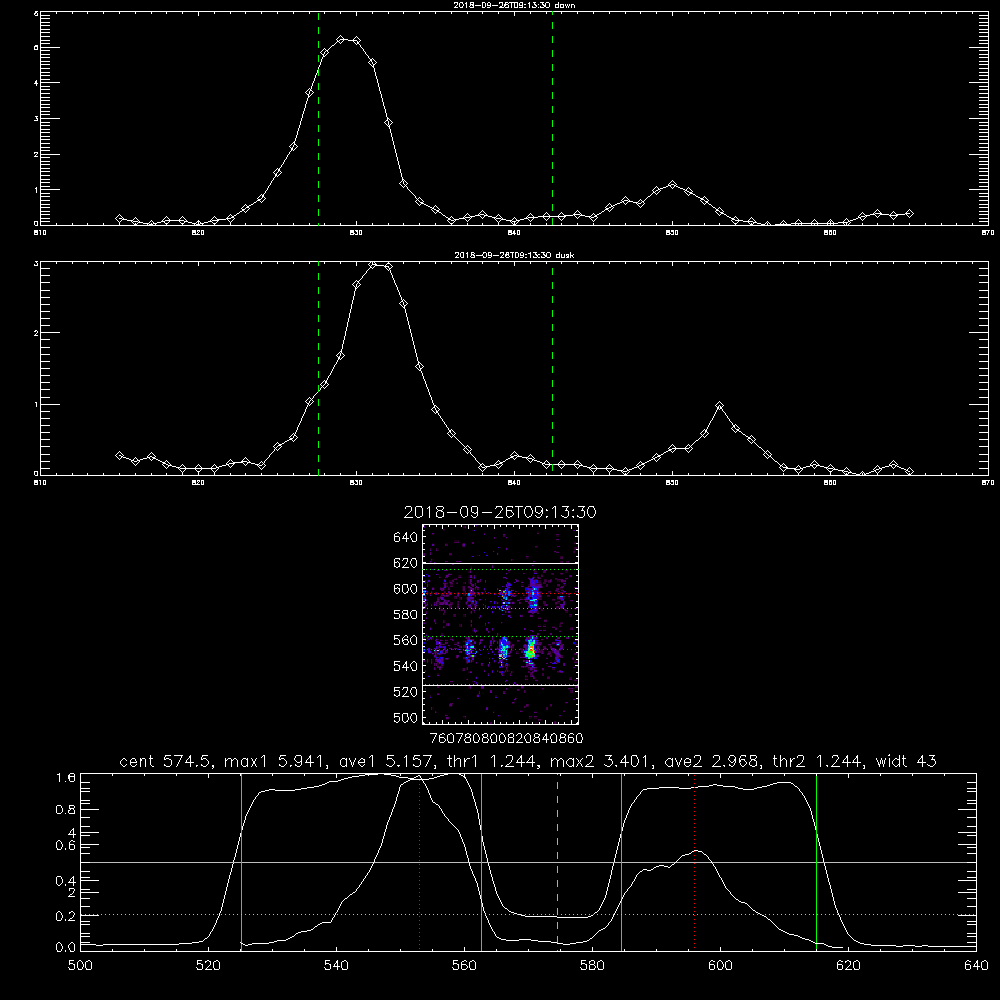Click the '0.0' y-axis label of the bottom plot
The height and width of the screenshot is (1000, 1000).
pyautogui.click(x=66, y=947)
